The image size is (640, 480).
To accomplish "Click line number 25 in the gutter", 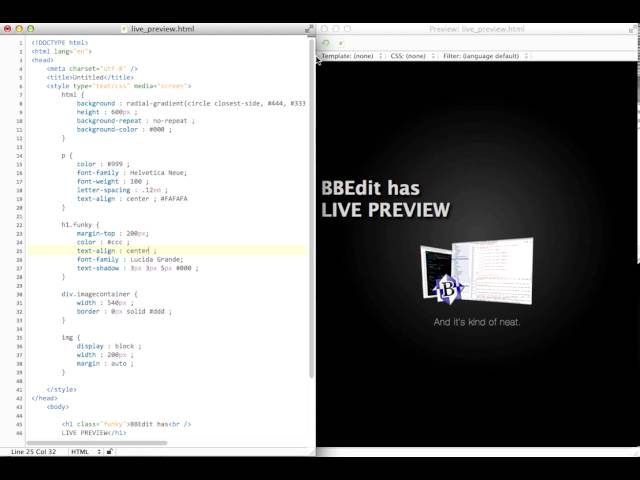I will click(x=20, y=251).
